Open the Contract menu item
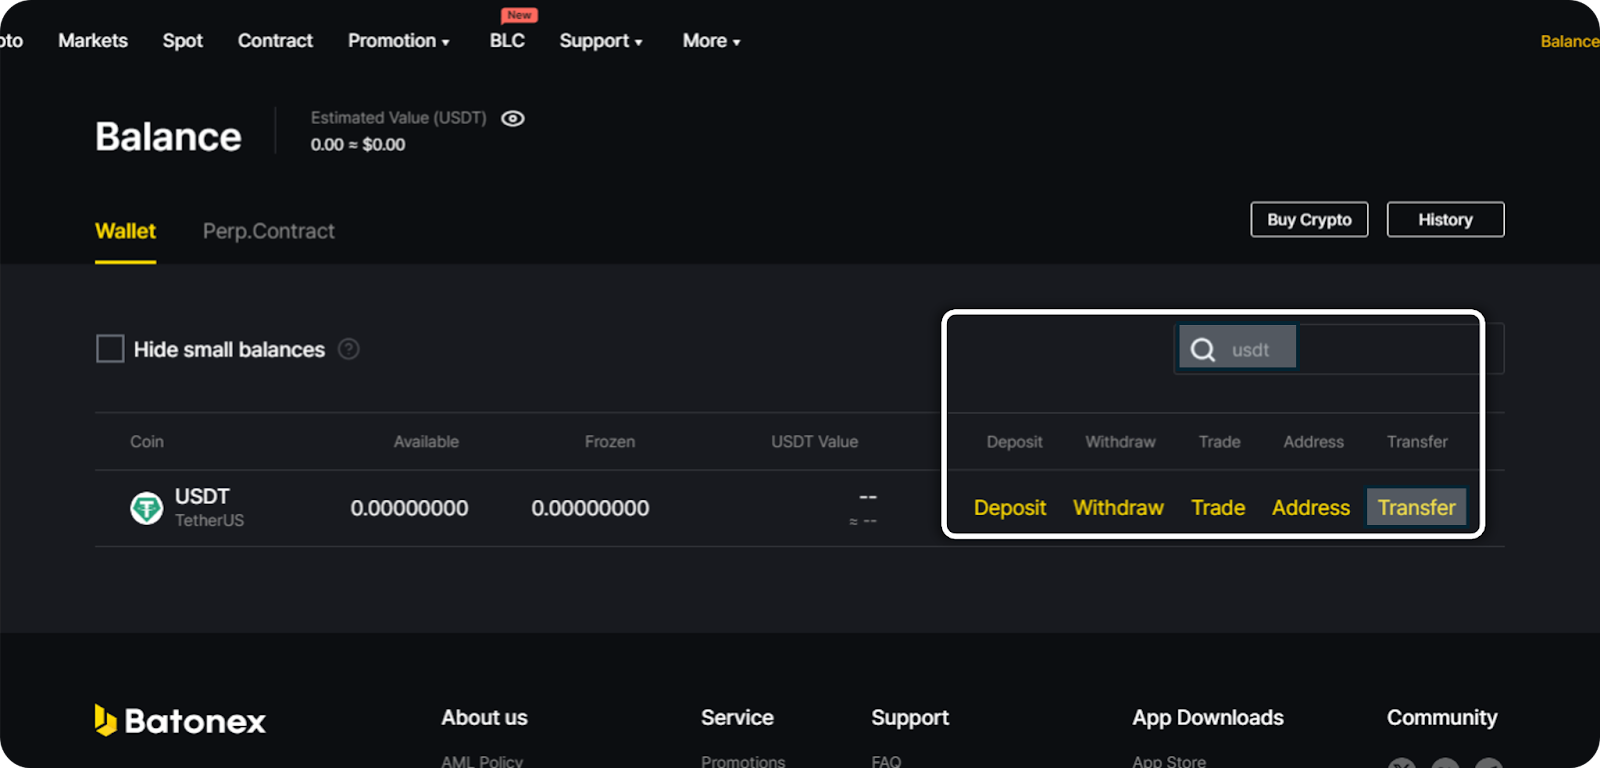1600x768 pixels. point(275,41)
